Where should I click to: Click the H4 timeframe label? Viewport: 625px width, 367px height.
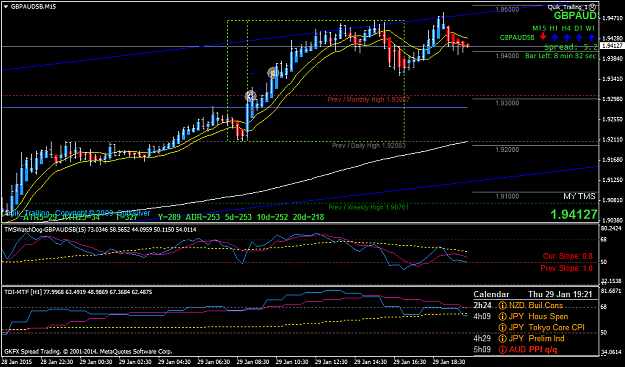(566, 28)
